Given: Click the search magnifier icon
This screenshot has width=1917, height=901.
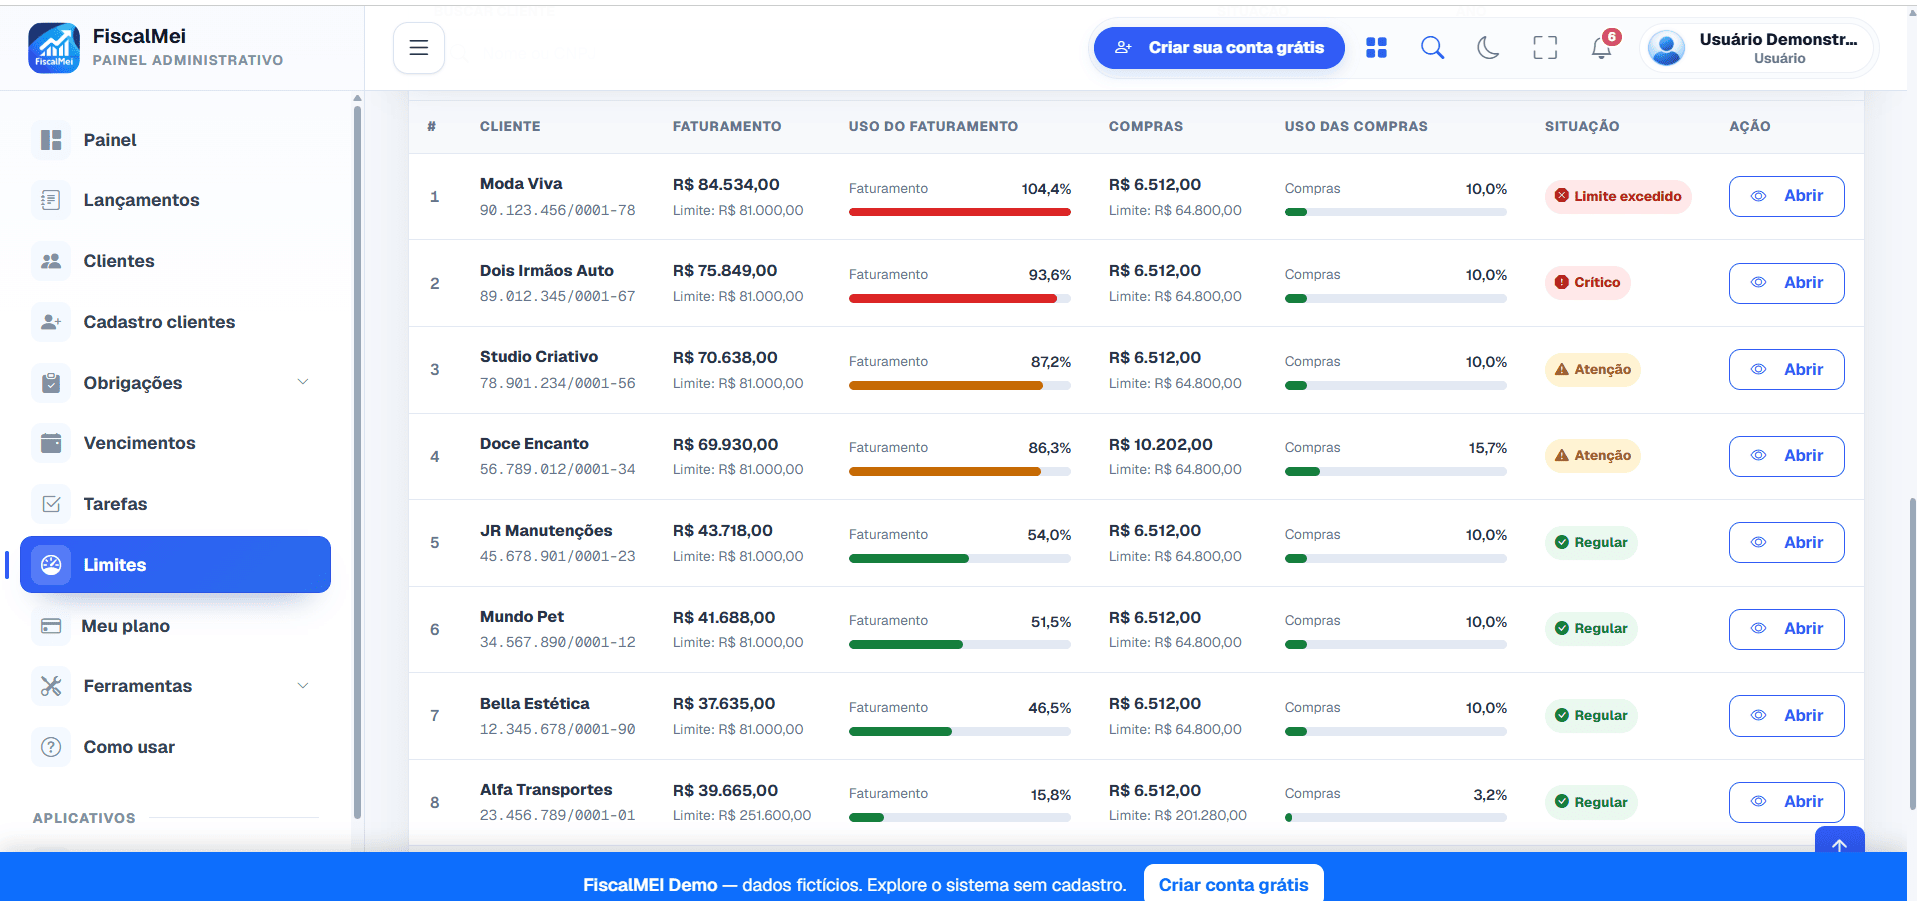Looking at the screenshot, I should 1432,48.
